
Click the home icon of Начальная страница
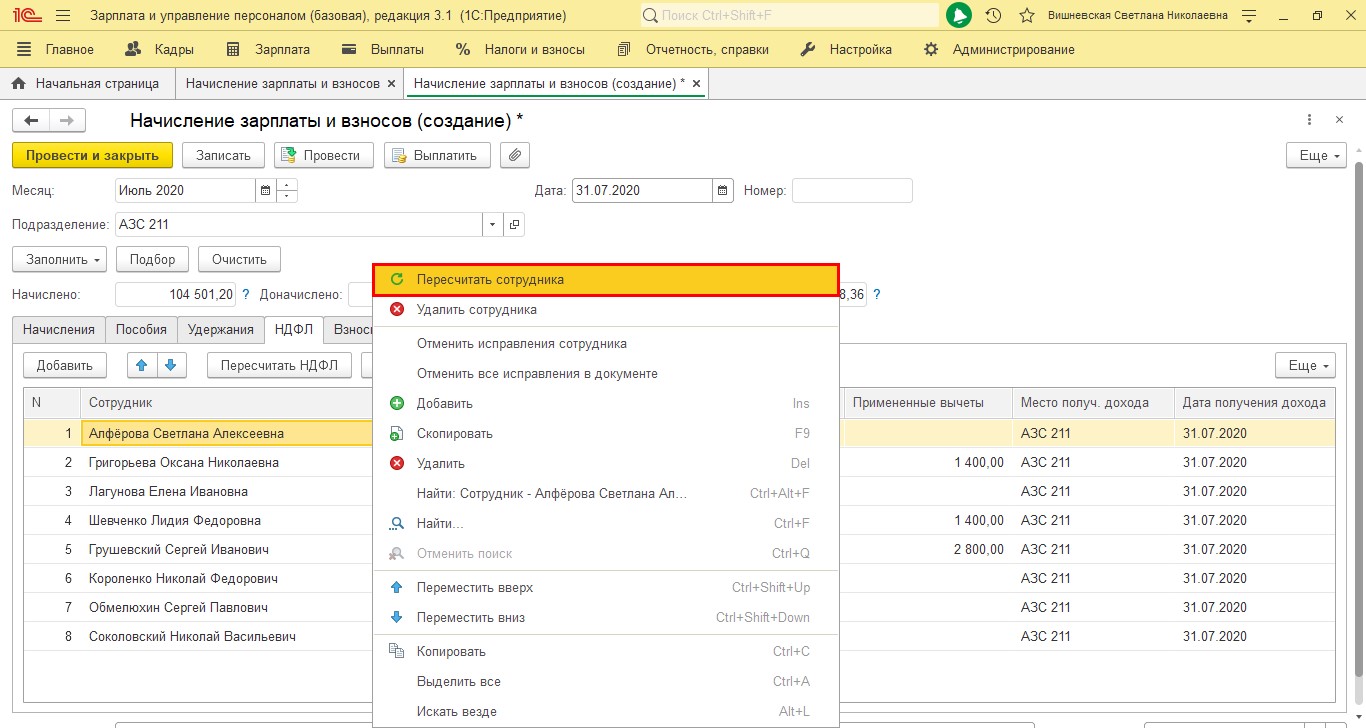[x=18, y=84]
